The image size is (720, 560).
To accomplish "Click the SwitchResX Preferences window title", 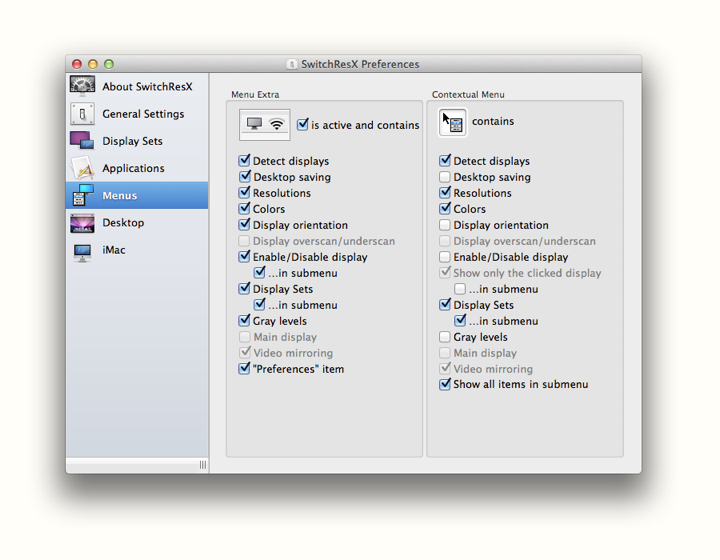I will tap(360, 64).
